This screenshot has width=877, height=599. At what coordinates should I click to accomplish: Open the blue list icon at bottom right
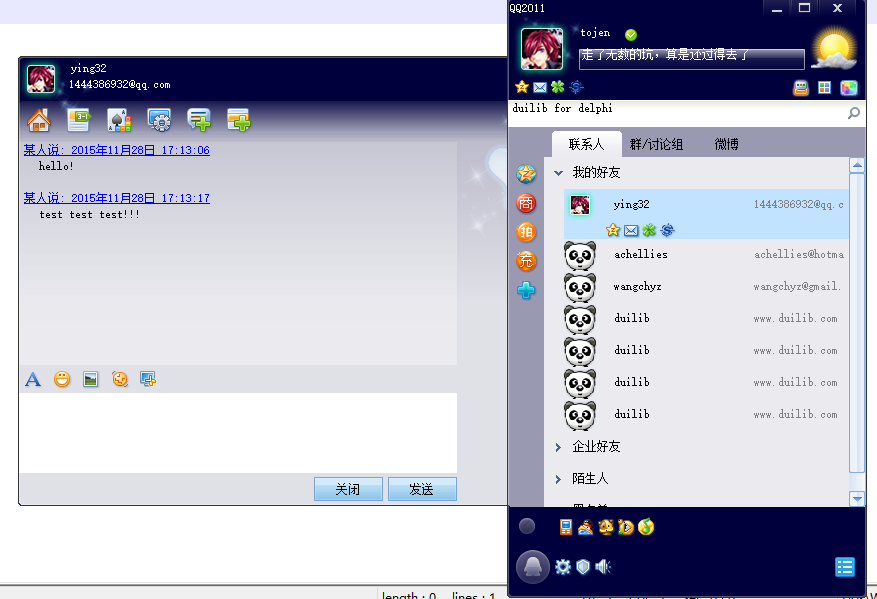point(845,567)
